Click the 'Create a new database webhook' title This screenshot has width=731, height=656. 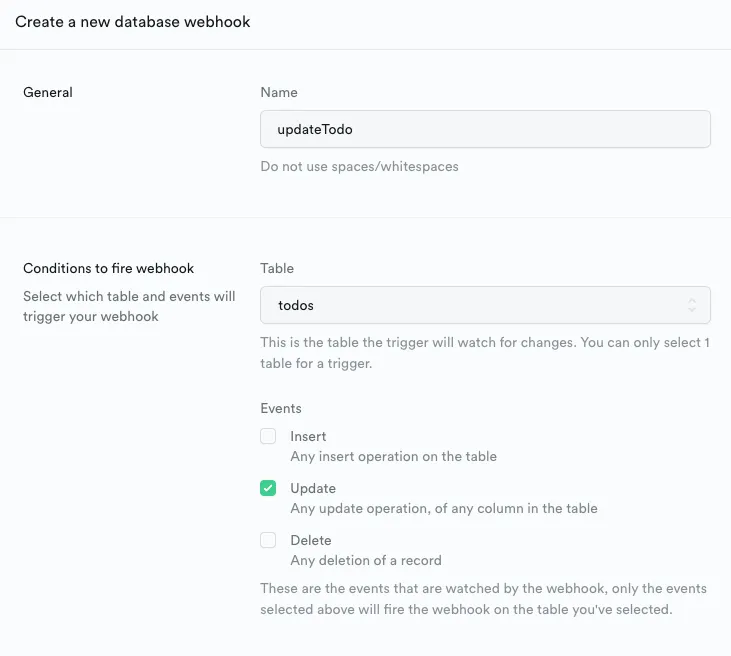click(x=133, y=22)
